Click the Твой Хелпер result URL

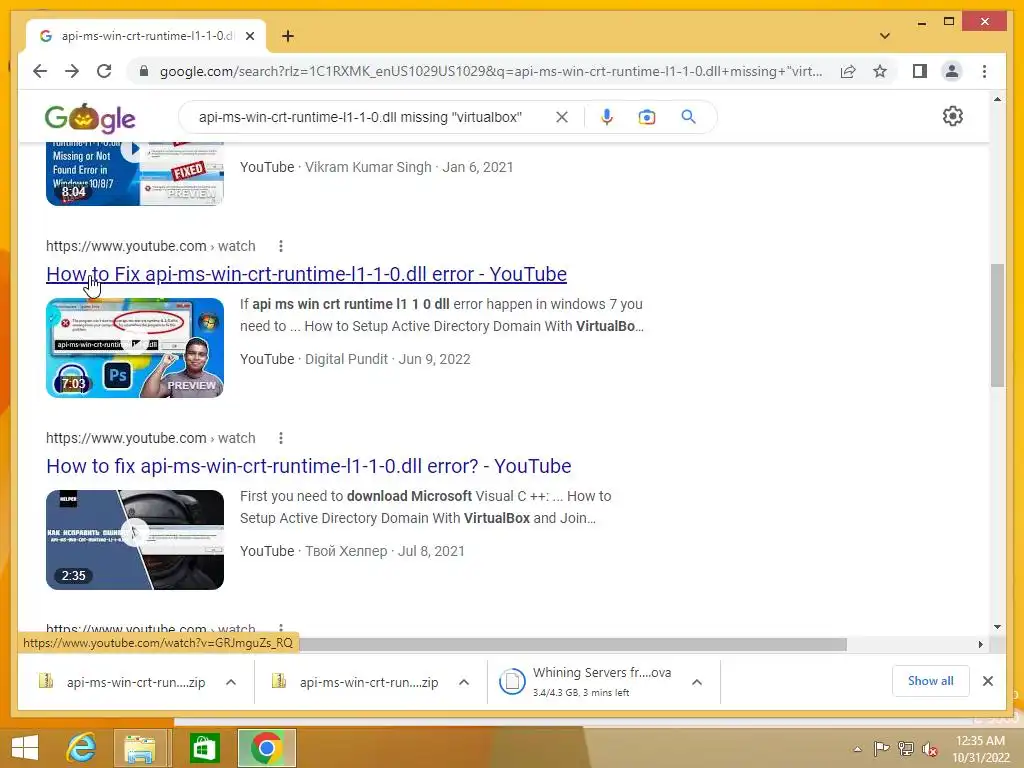click(x=150, y=438)
